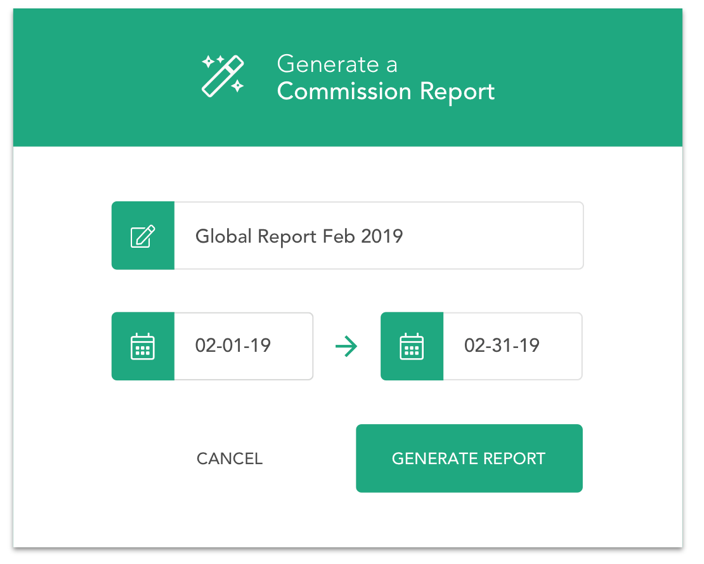Cancel the commission report dialog
This screenshot has width=704, height=564.
(x=229, y=458)
